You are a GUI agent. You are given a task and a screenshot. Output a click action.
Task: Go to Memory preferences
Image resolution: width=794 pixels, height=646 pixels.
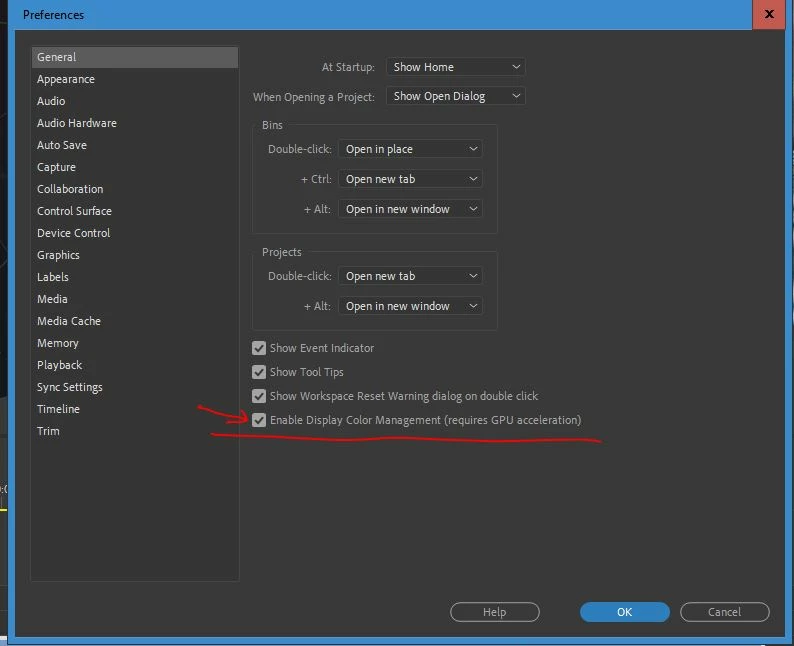pyautogui.click(x=135, y=343)
